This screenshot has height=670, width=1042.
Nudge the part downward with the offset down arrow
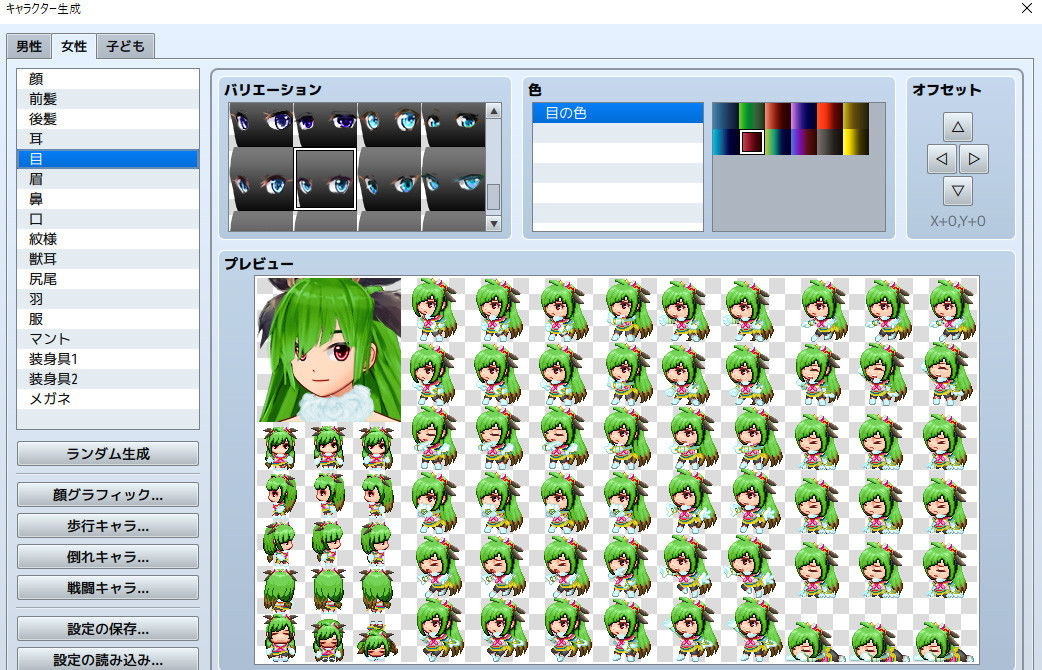coord(957,190)
